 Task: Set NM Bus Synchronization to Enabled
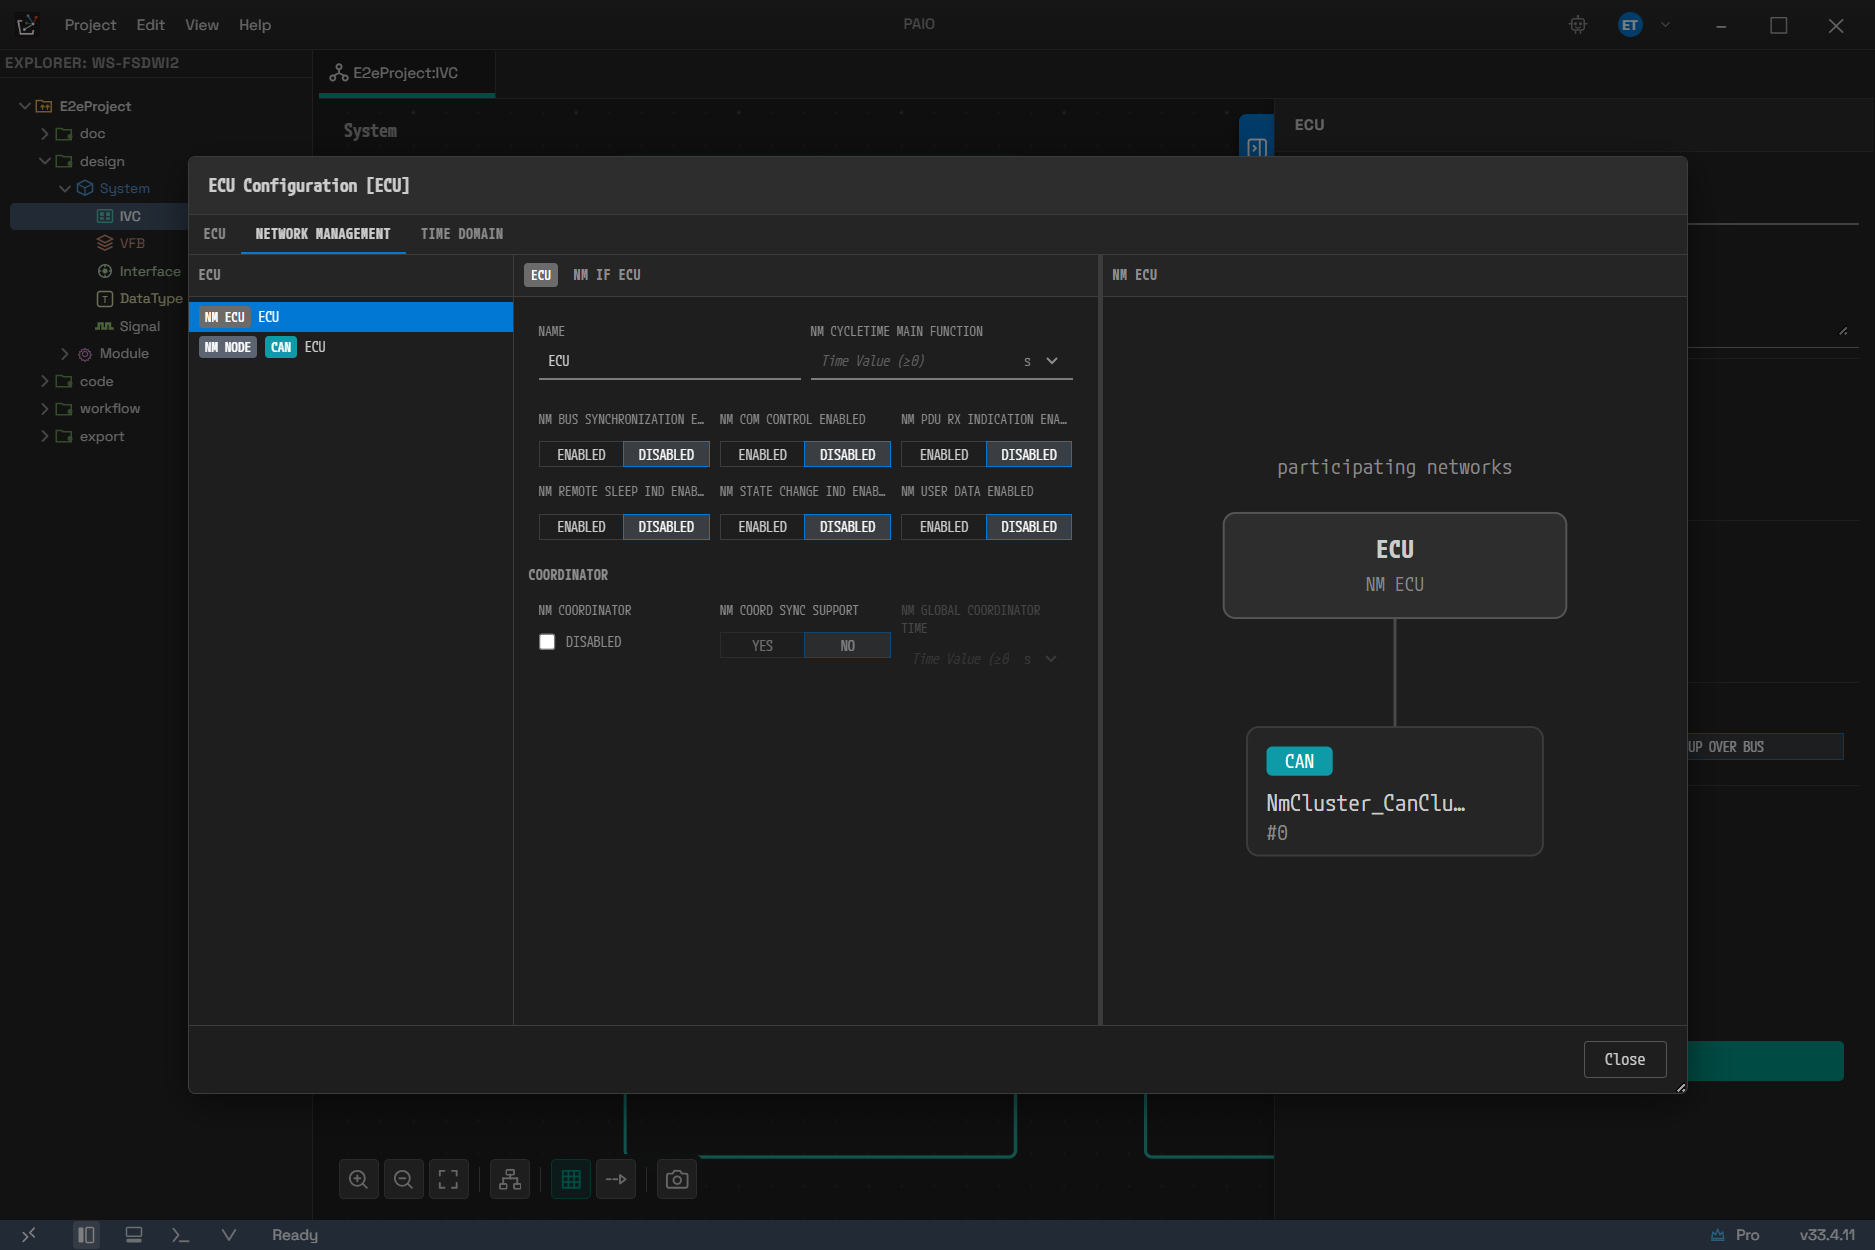click(x=581, y=454)
